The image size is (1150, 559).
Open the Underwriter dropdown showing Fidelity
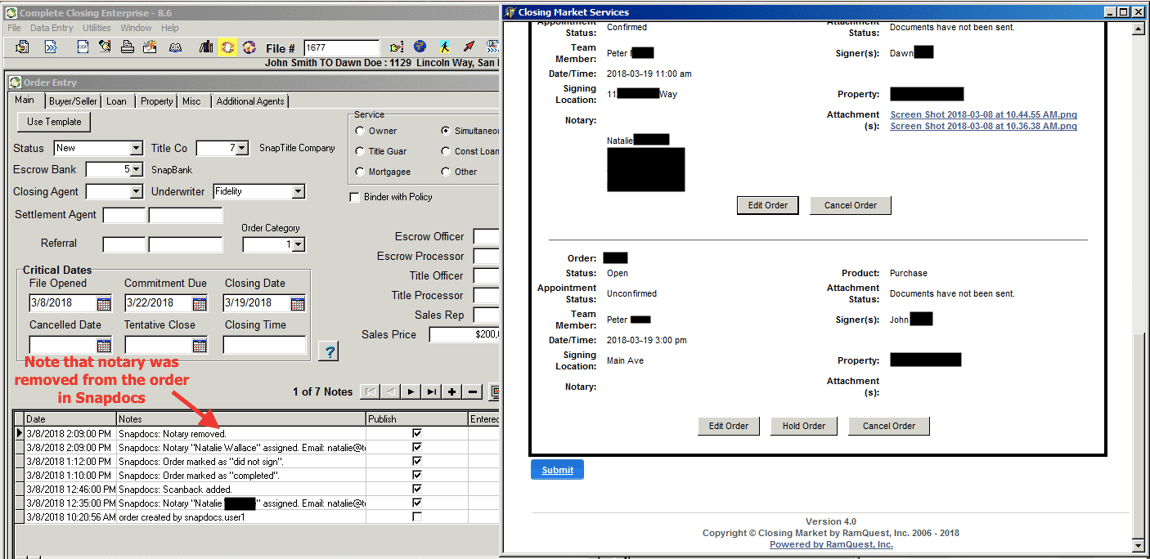[x=297, y=191]
